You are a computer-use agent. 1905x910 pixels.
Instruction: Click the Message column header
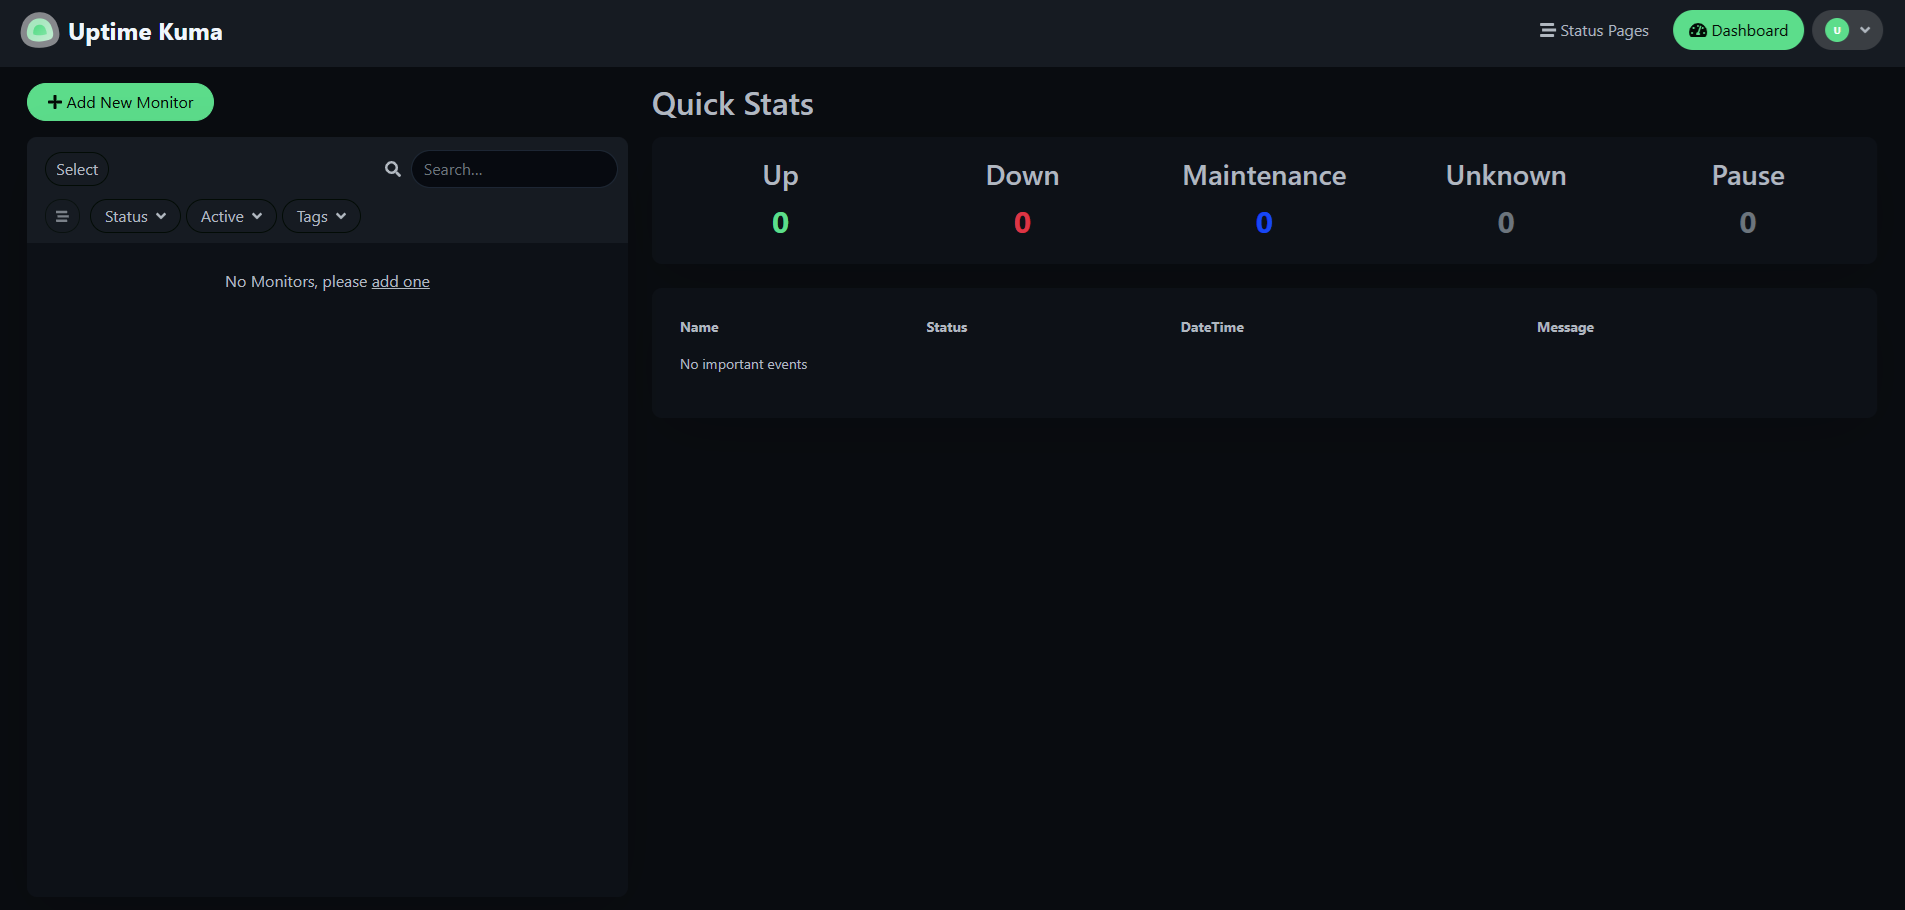point(1565,327)
